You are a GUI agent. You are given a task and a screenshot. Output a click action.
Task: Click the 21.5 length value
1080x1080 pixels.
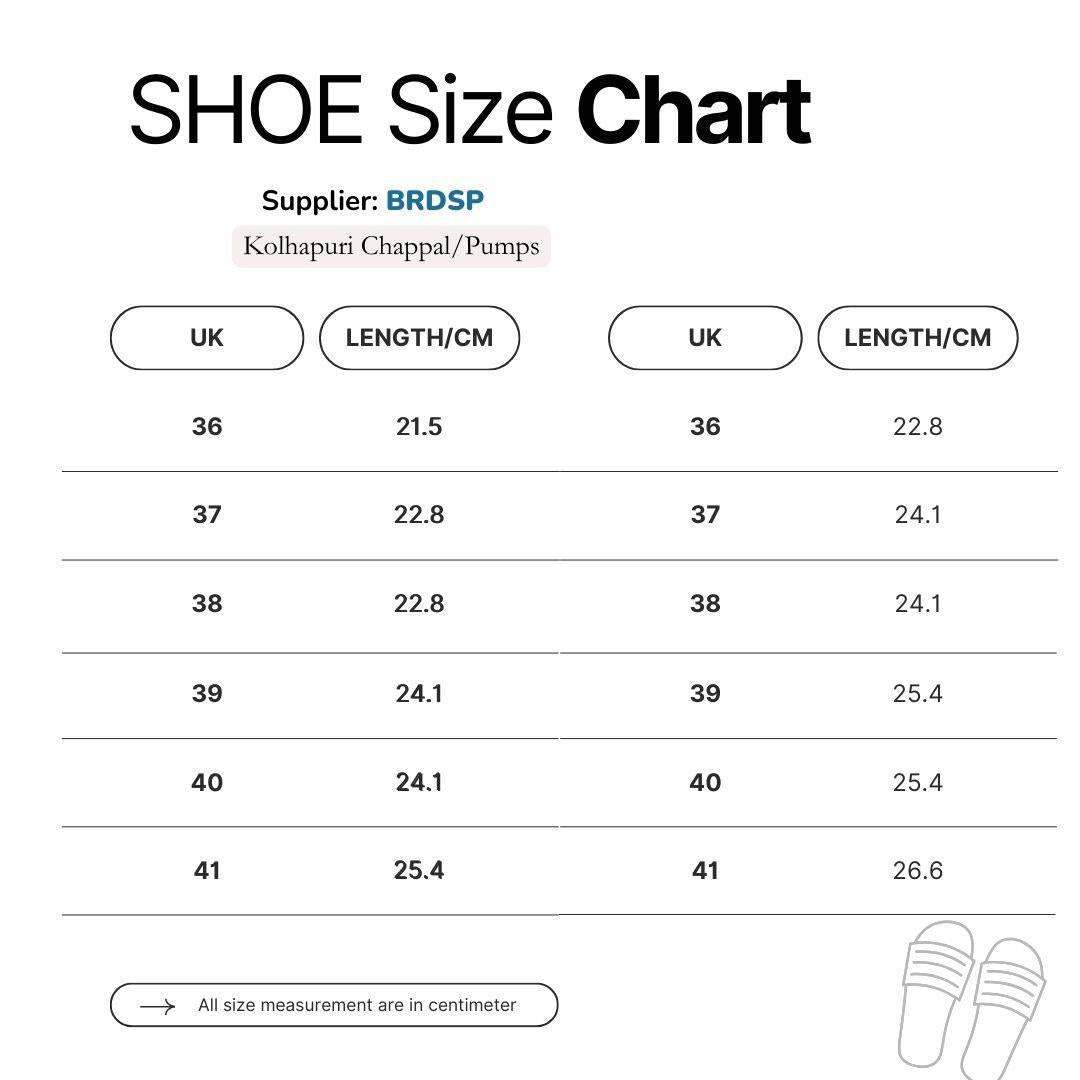tap(419, 427)
